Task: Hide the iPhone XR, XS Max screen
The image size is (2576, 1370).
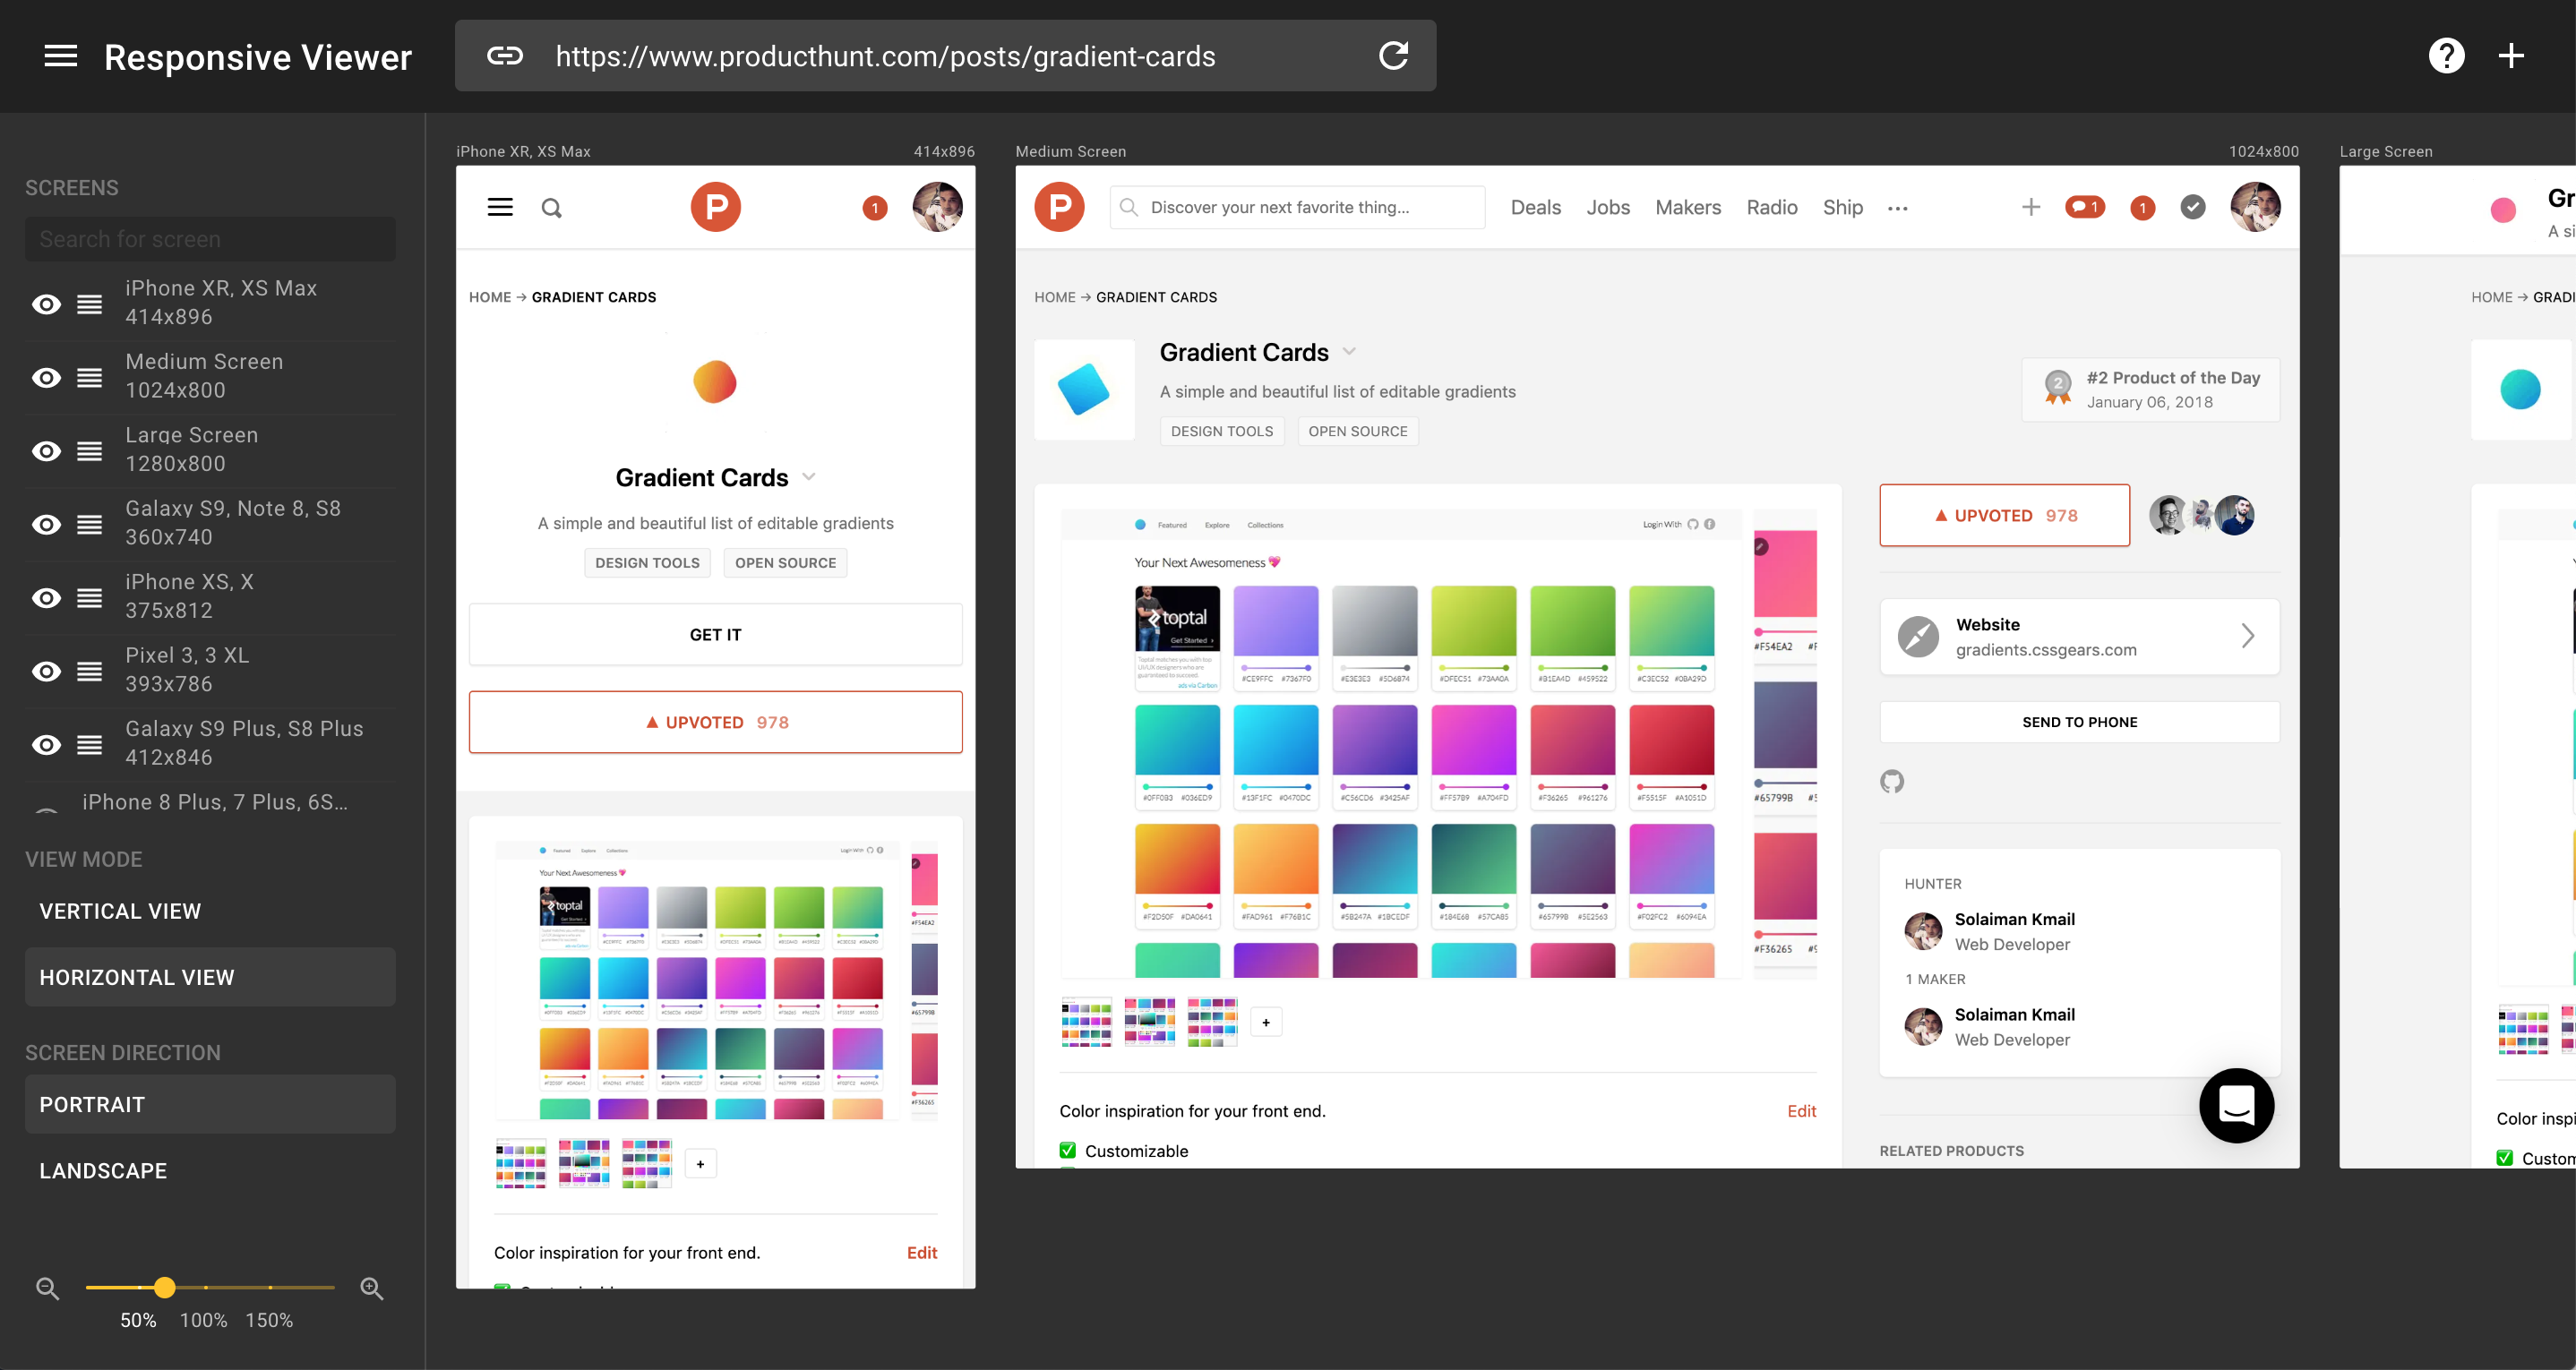Action: 46,304
